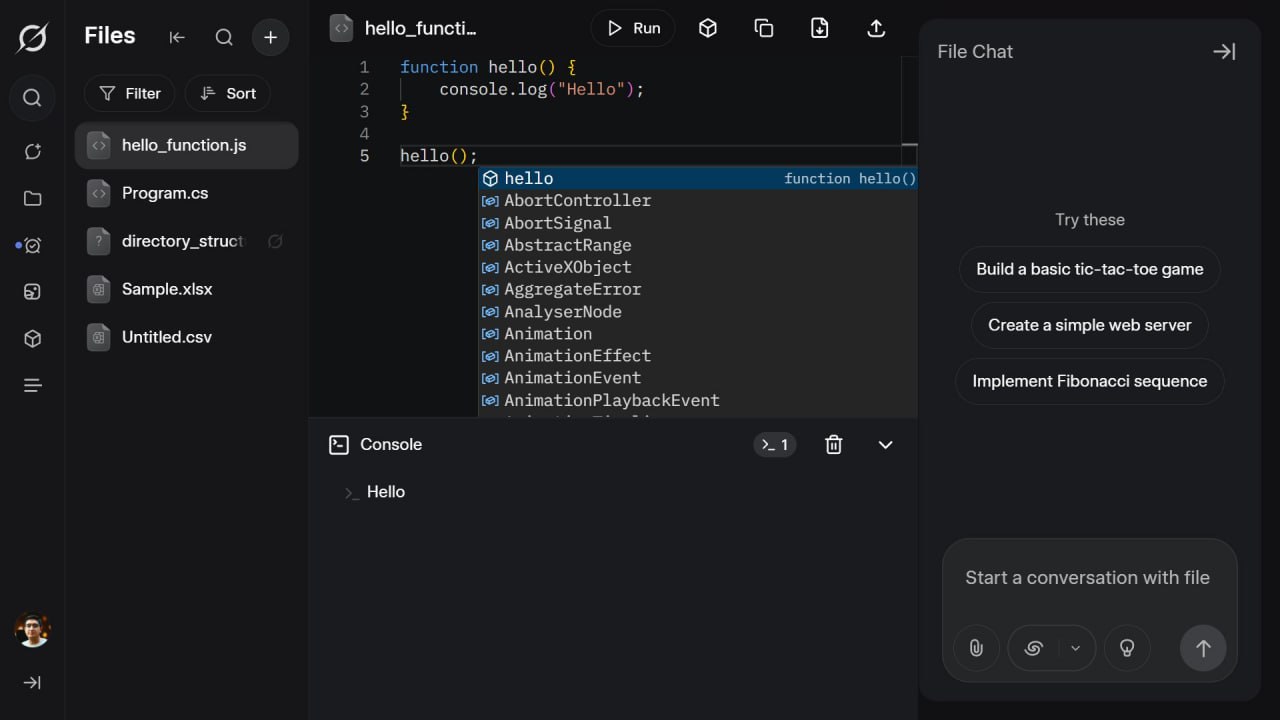The image size is (1280, 720).
Task: Close the File Chat panel
Action: [x=1224, y=52]
